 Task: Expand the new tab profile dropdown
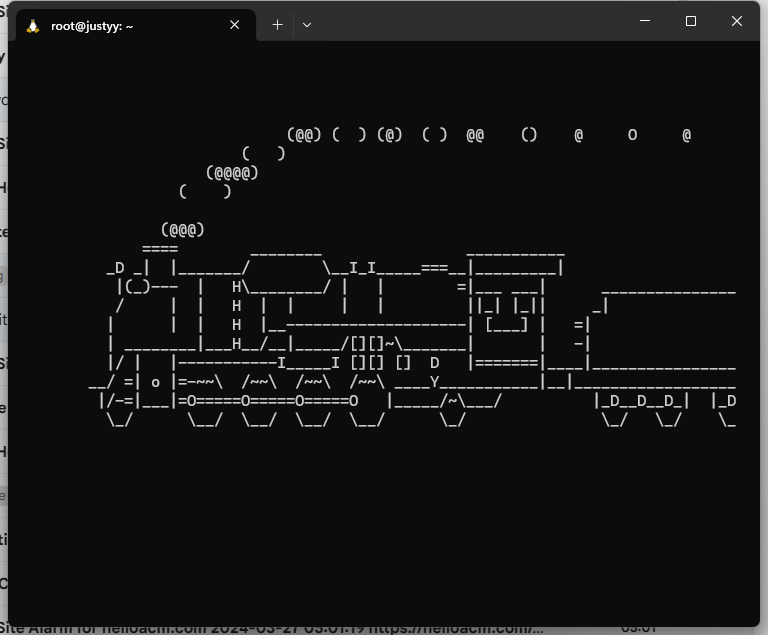307,25
